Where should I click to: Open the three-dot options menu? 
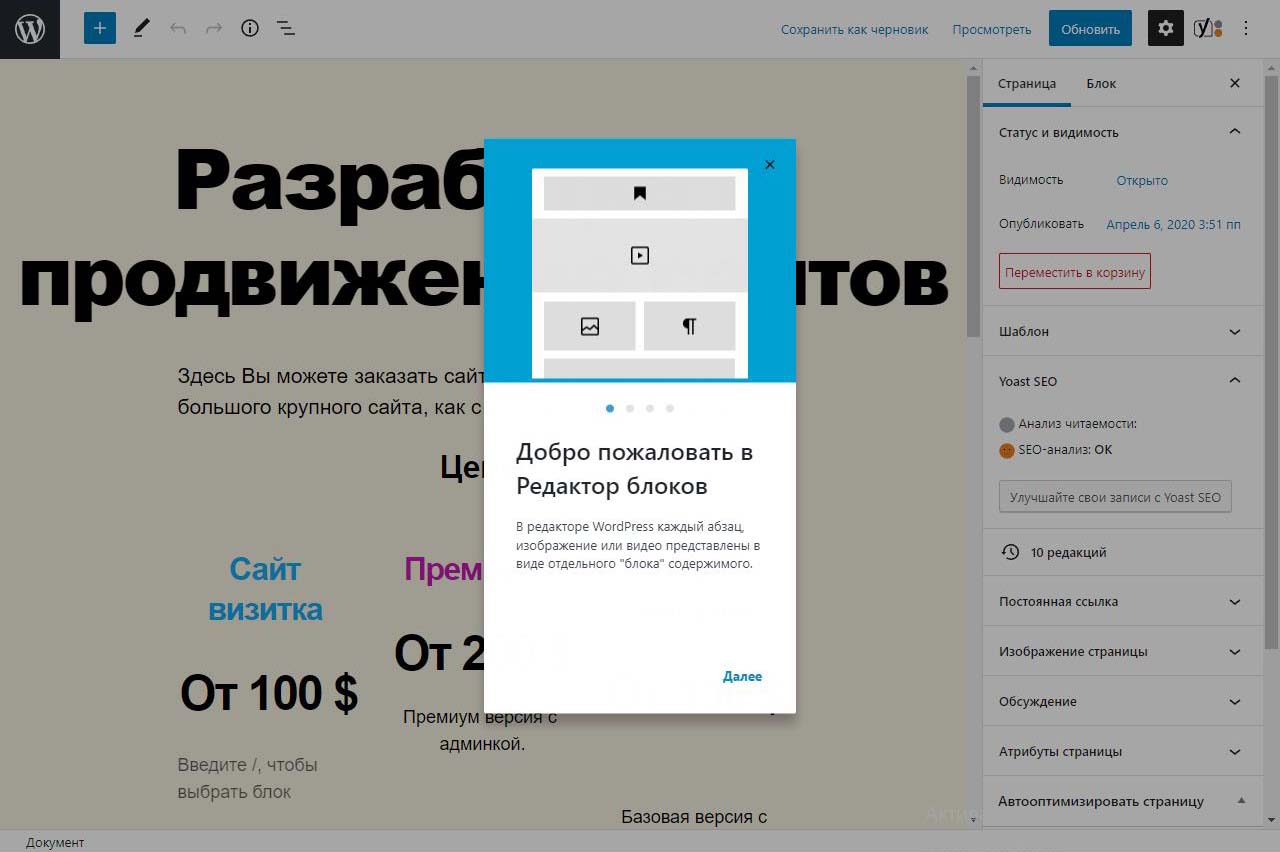tap(1246, 28)
